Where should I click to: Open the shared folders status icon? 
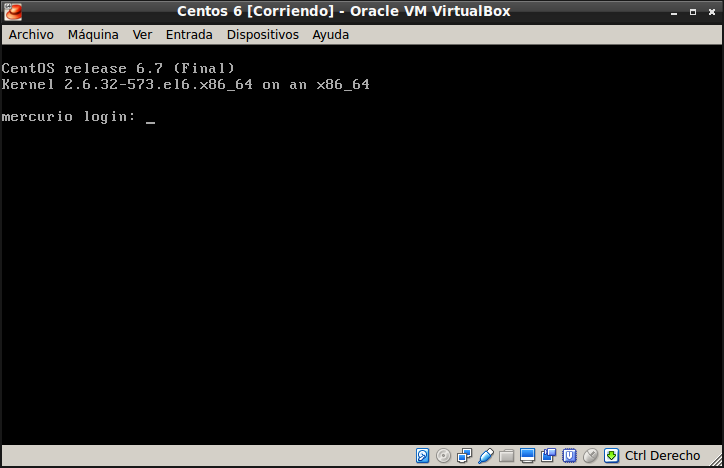(x=507, y=456)
